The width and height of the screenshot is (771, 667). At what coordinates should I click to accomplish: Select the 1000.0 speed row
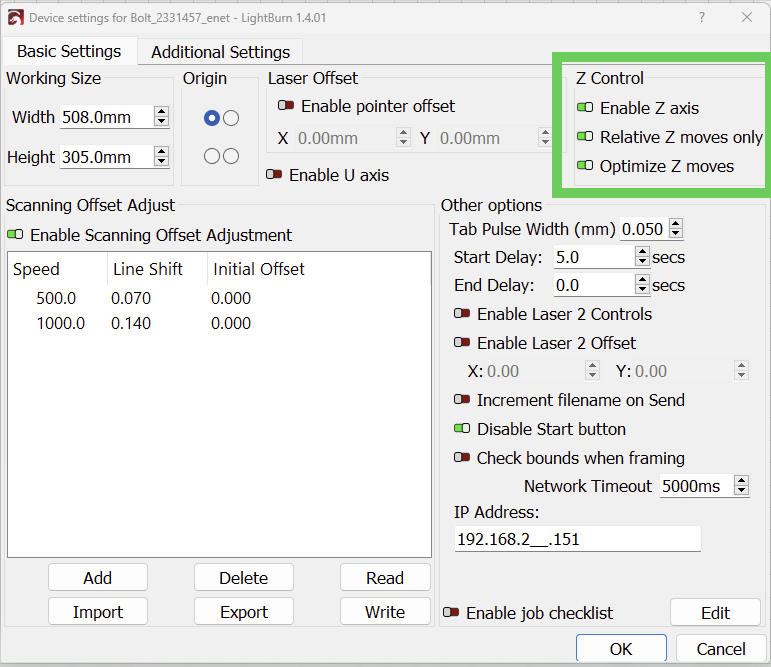pyautogui.click(x=219, y=323)
